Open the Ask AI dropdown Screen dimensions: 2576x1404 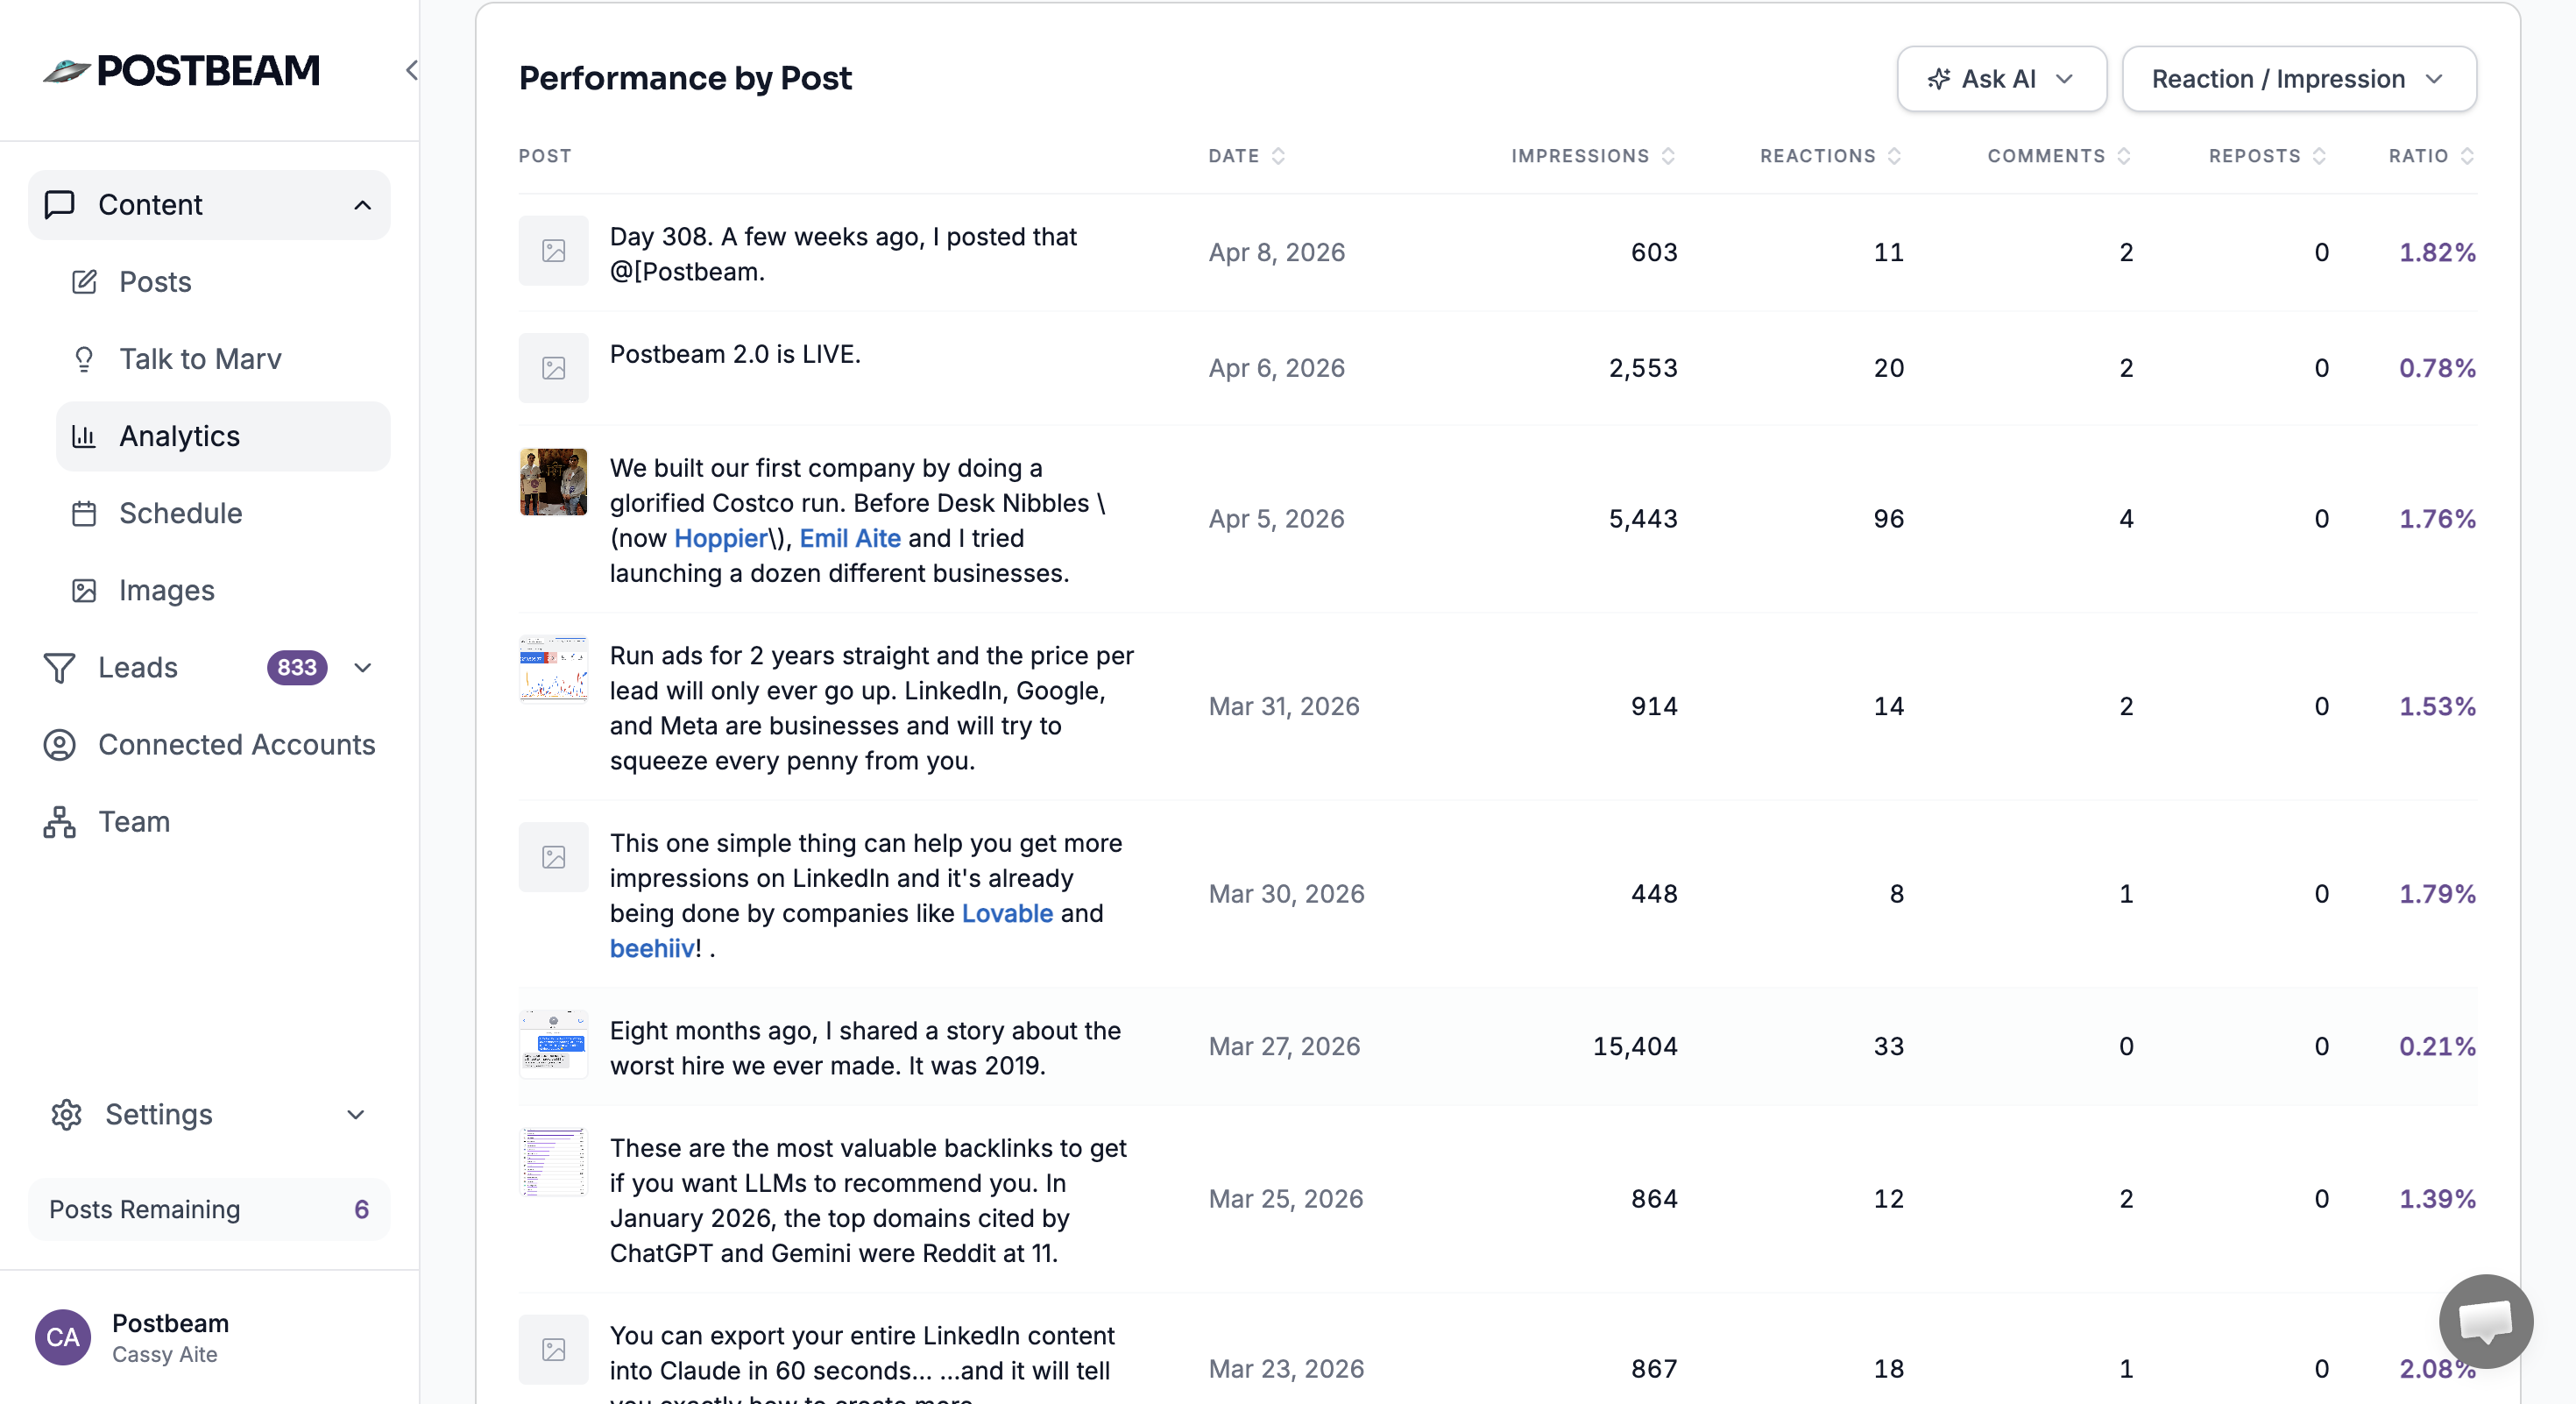click(2001, 78)
